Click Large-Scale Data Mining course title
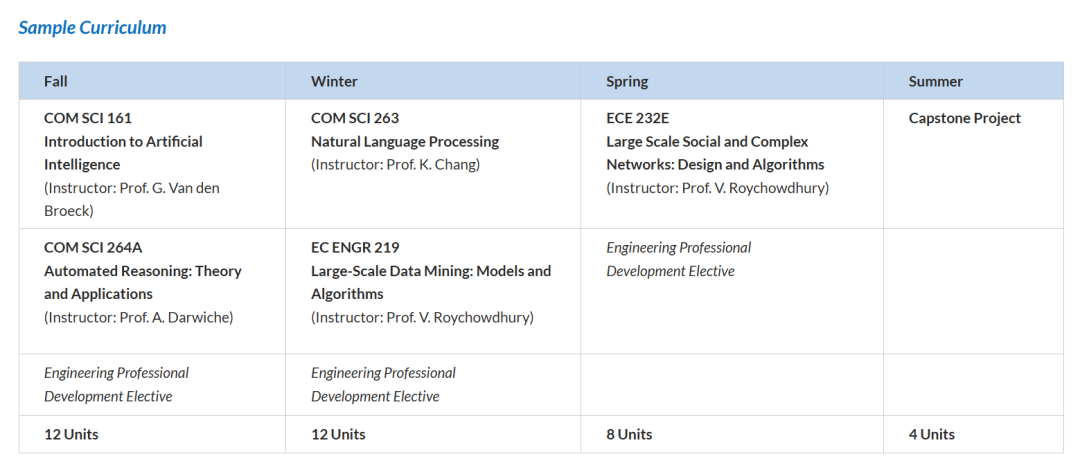This screenshot has height=463, width=1080. point(430,282)
